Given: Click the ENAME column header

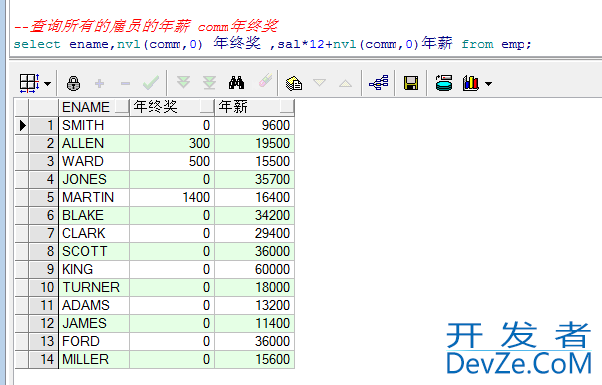Looking at the screenshot, I should point(94,107).
